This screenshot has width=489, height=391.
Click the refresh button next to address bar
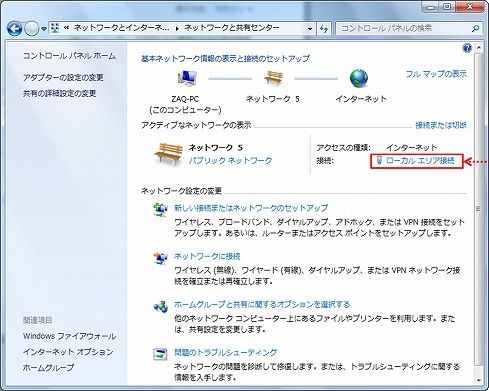pos(324,29)
